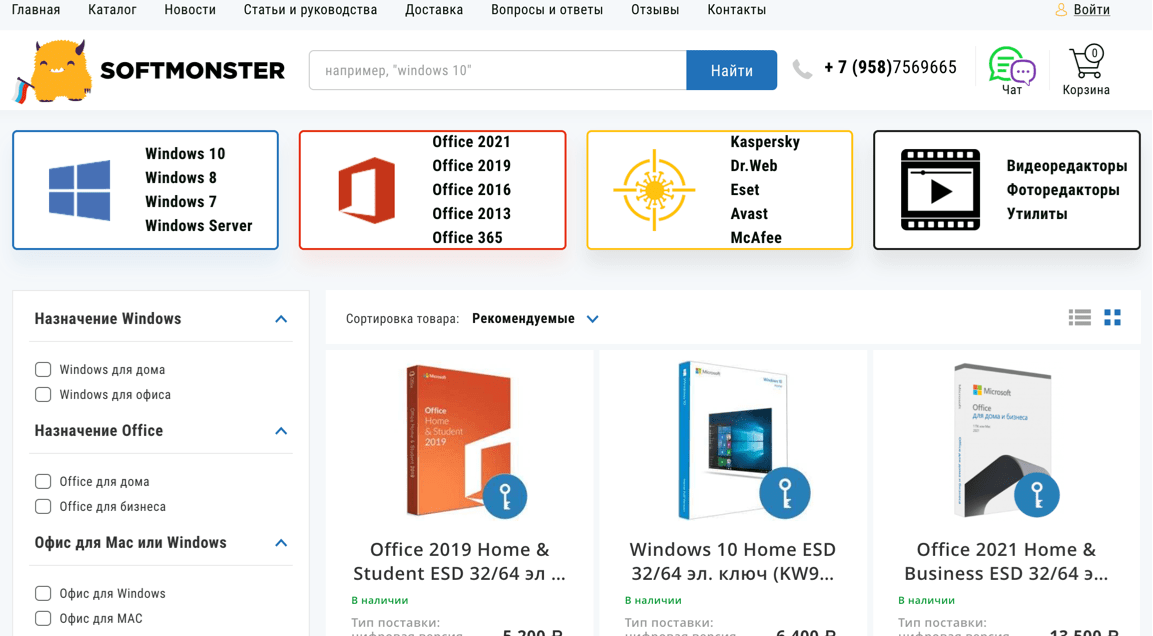Open the Контакты menu item
This screenshot has width=1153, height=636.
(737, 10)
